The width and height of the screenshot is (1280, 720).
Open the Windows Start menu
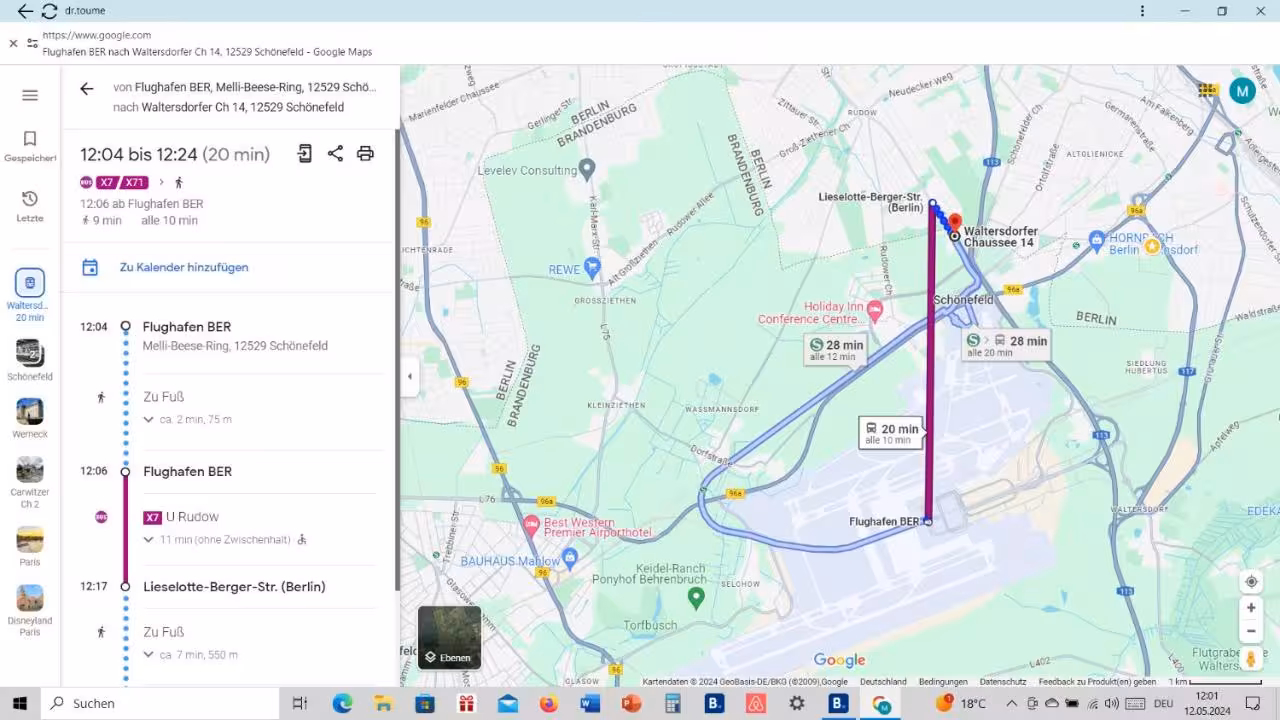pyautogui.click(x=20, y=703)
